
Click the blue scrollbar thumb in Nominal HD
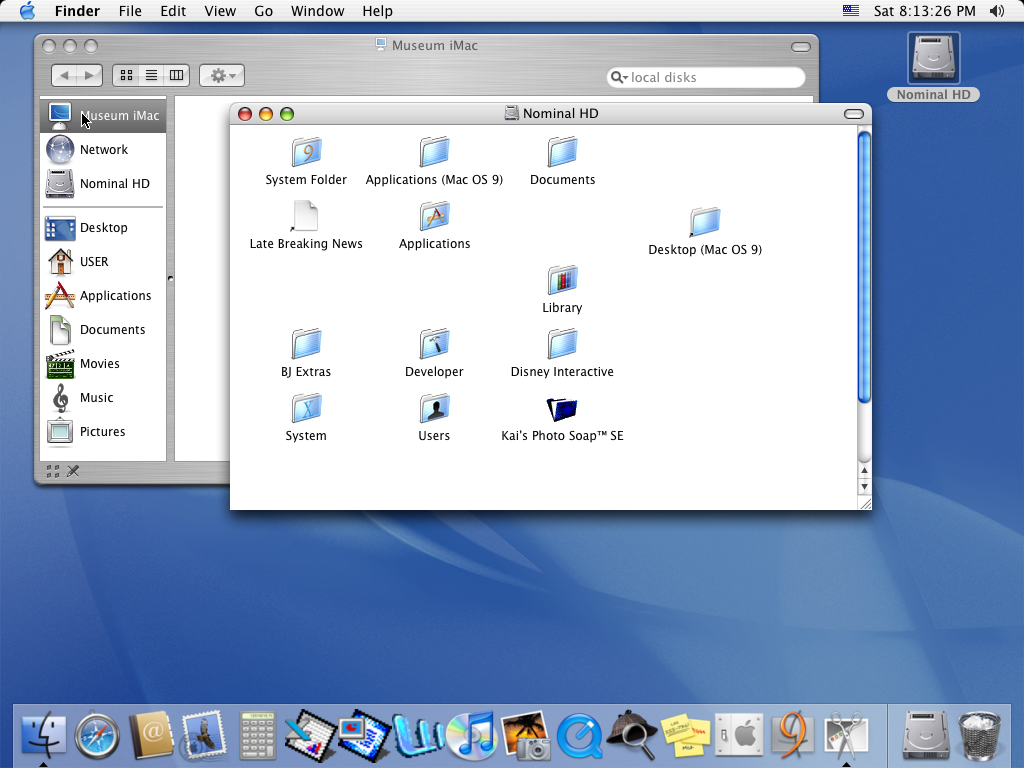pos(864,268)
